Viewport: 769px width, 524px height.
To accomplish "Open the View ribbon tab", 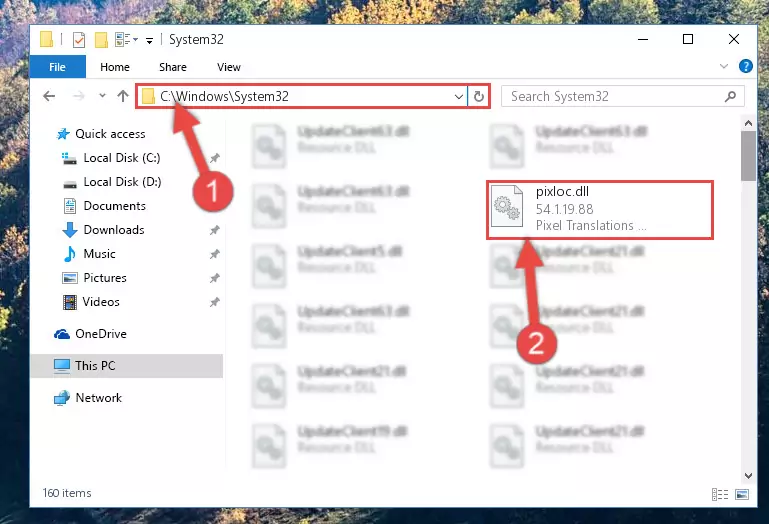I will click(229, 67).
